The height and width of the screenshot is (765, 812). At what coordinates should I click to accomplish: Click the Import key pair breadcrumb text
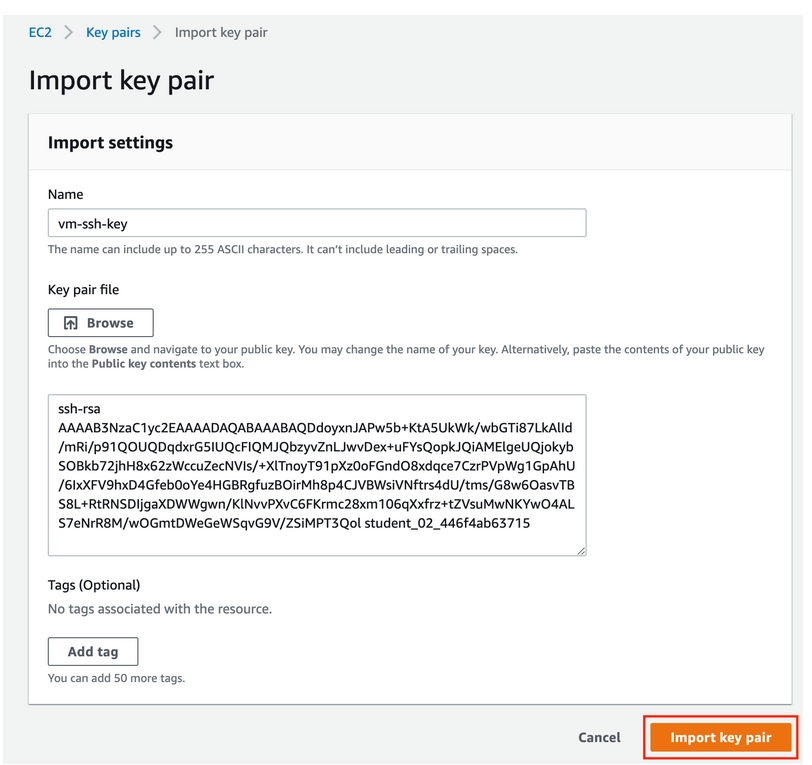221,33
